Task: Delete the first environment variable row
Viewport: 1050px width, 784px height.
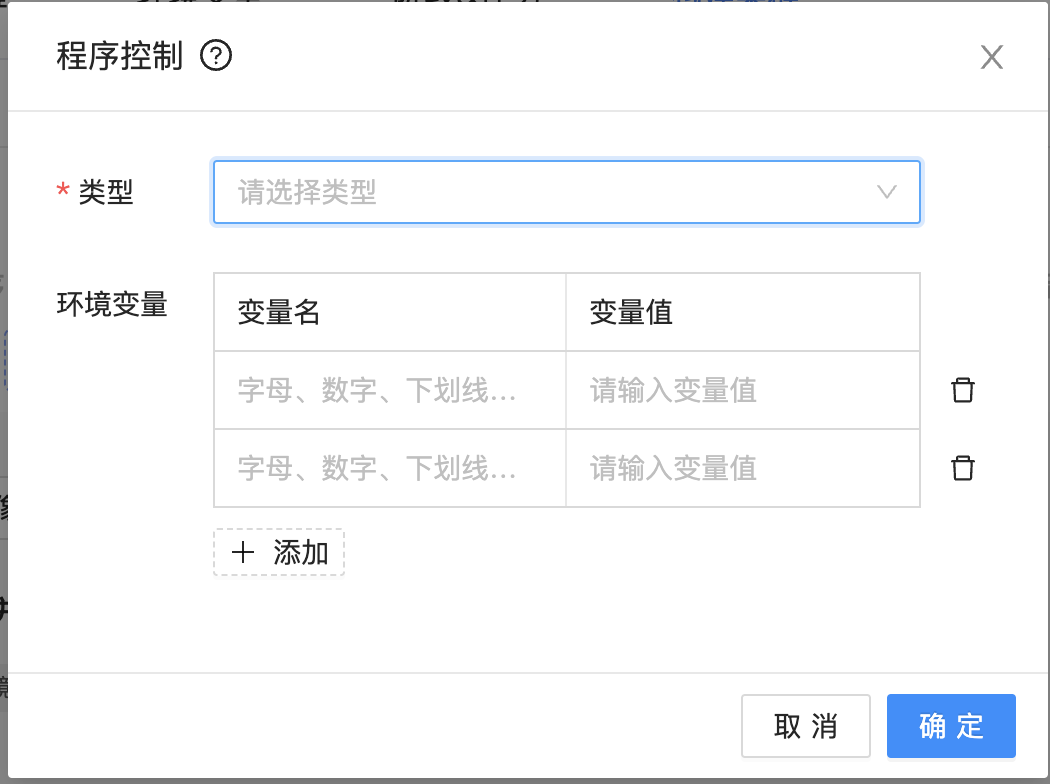Action: click(x=962, y=390)
